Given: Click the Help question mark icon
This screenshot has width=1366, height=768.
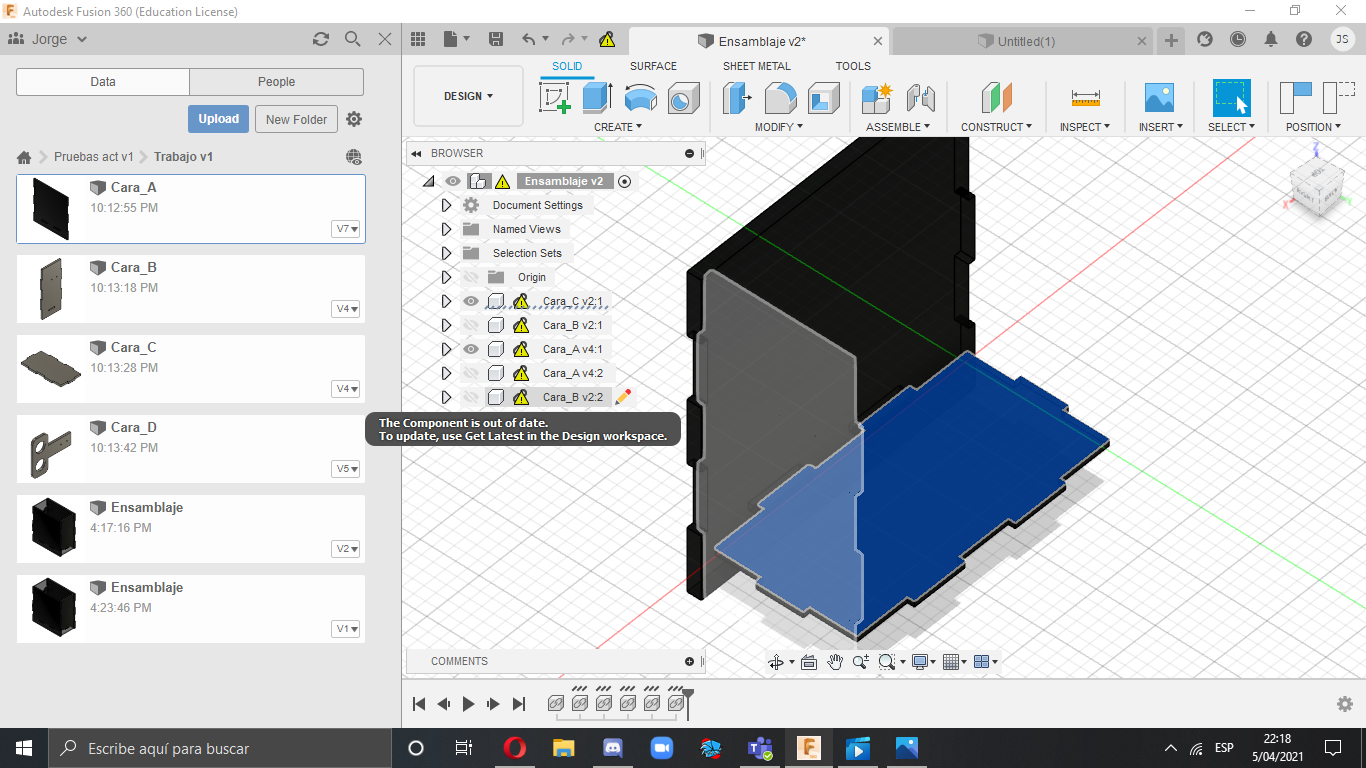Looking at the screenshot, I should click(1303, 39).
